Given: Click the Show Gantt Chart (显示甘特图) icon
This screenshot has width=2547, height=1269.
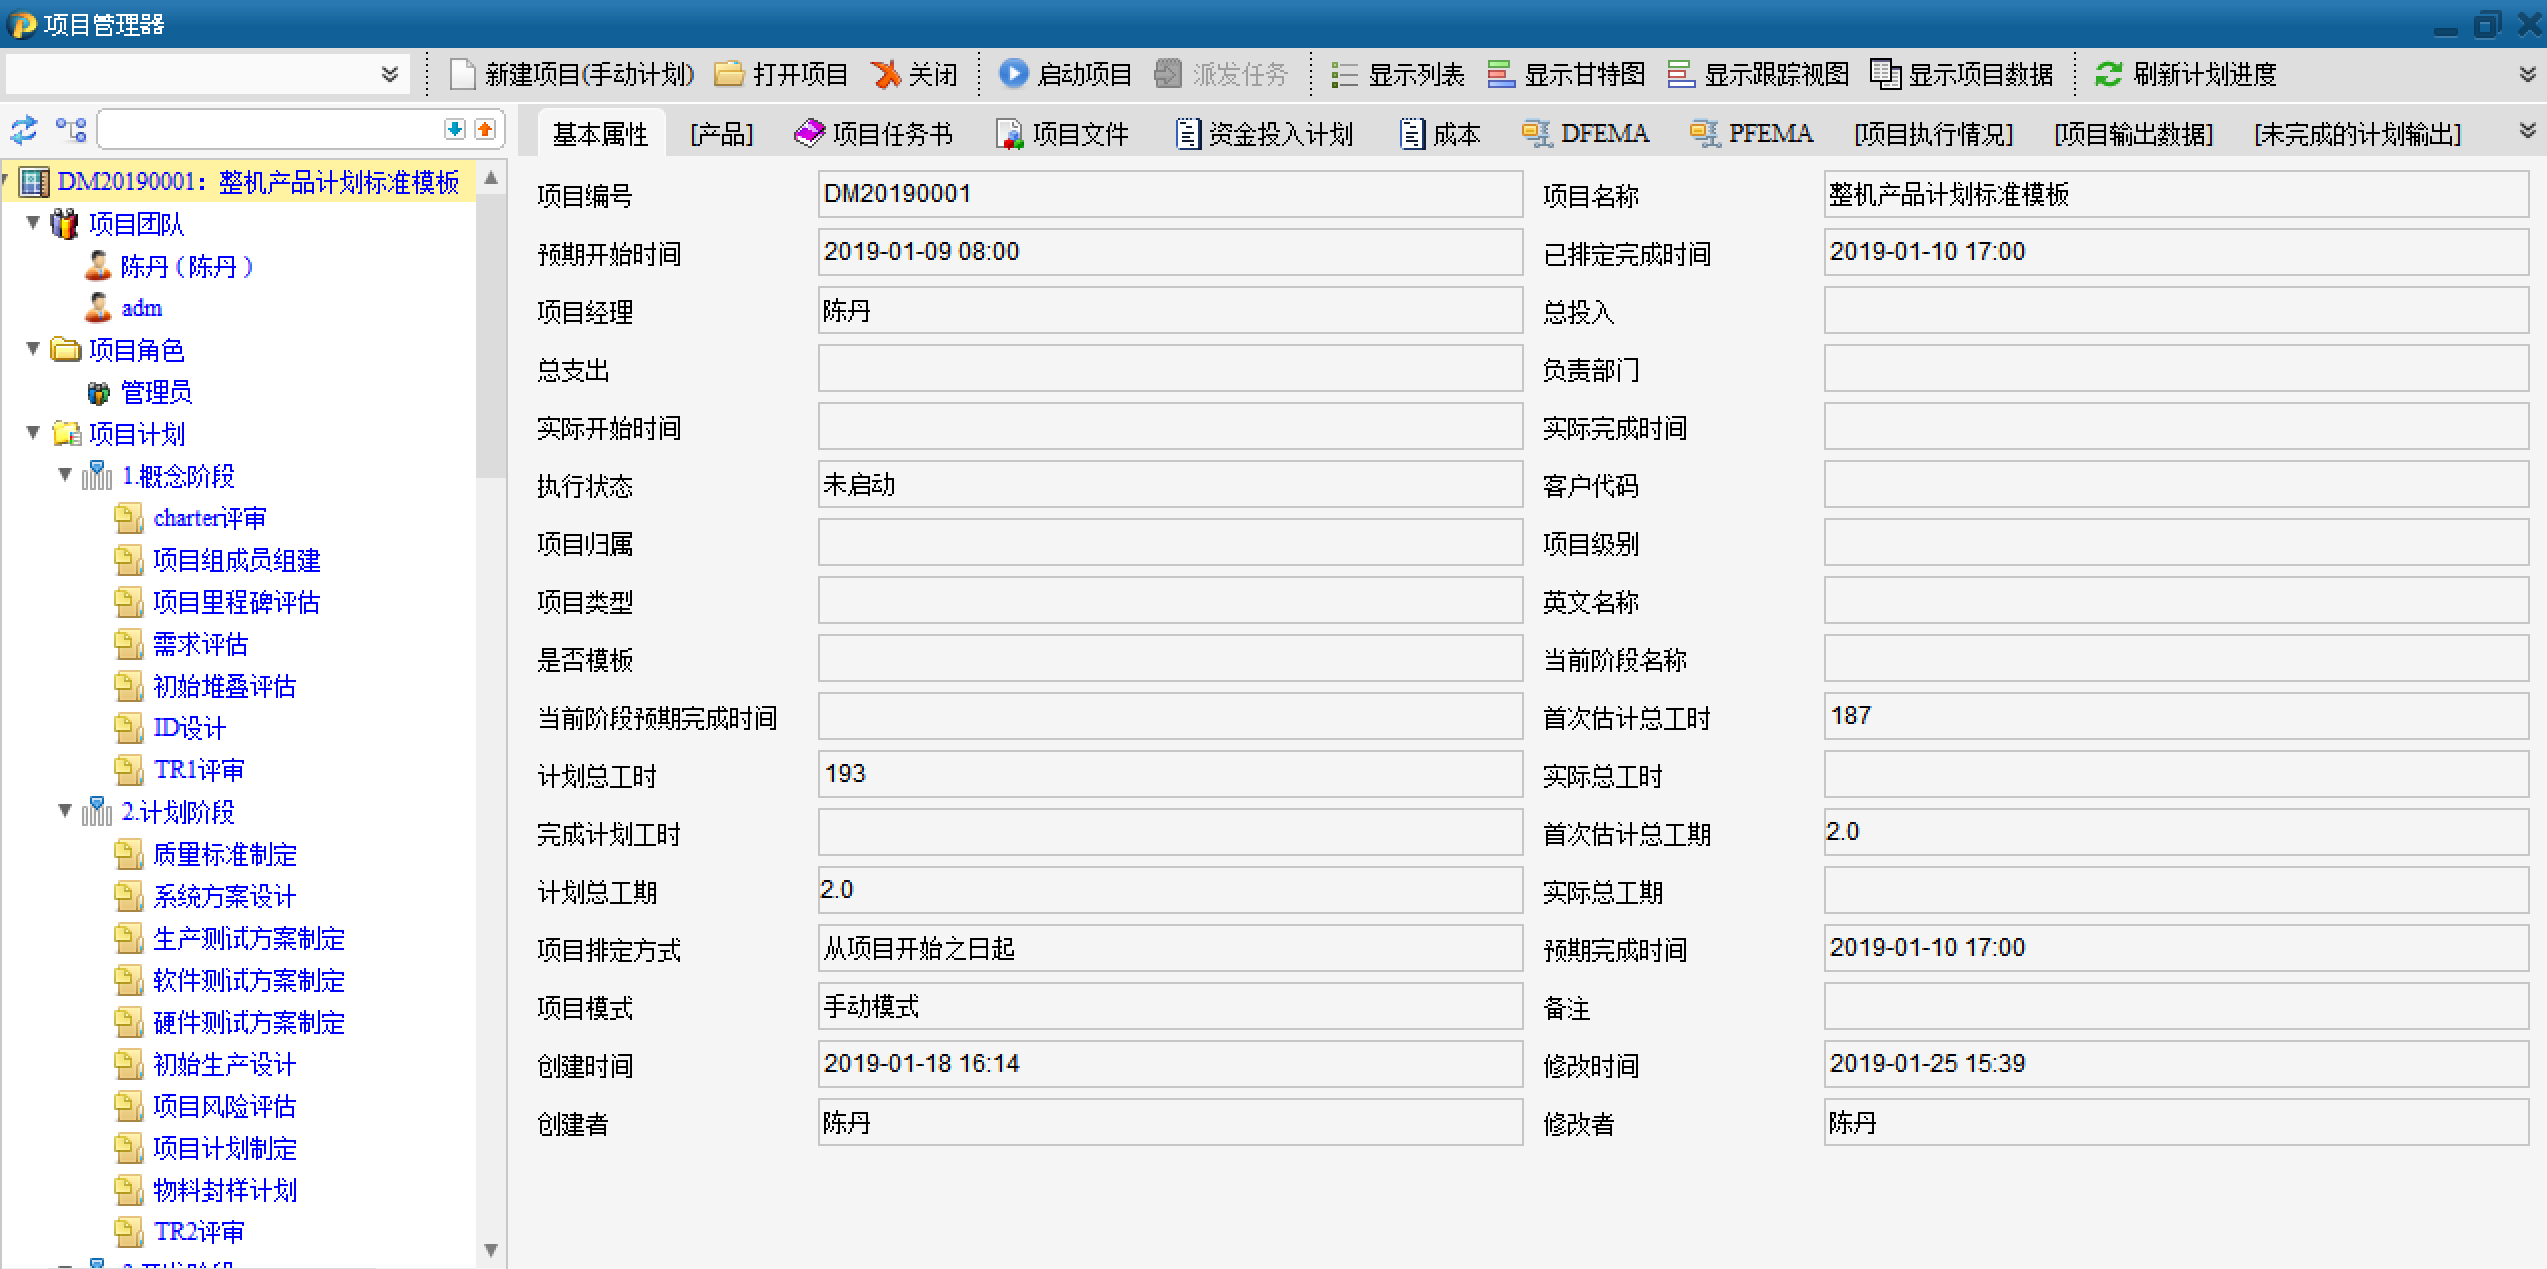Looking at the screenshot, I should (x=1500, y=74).
